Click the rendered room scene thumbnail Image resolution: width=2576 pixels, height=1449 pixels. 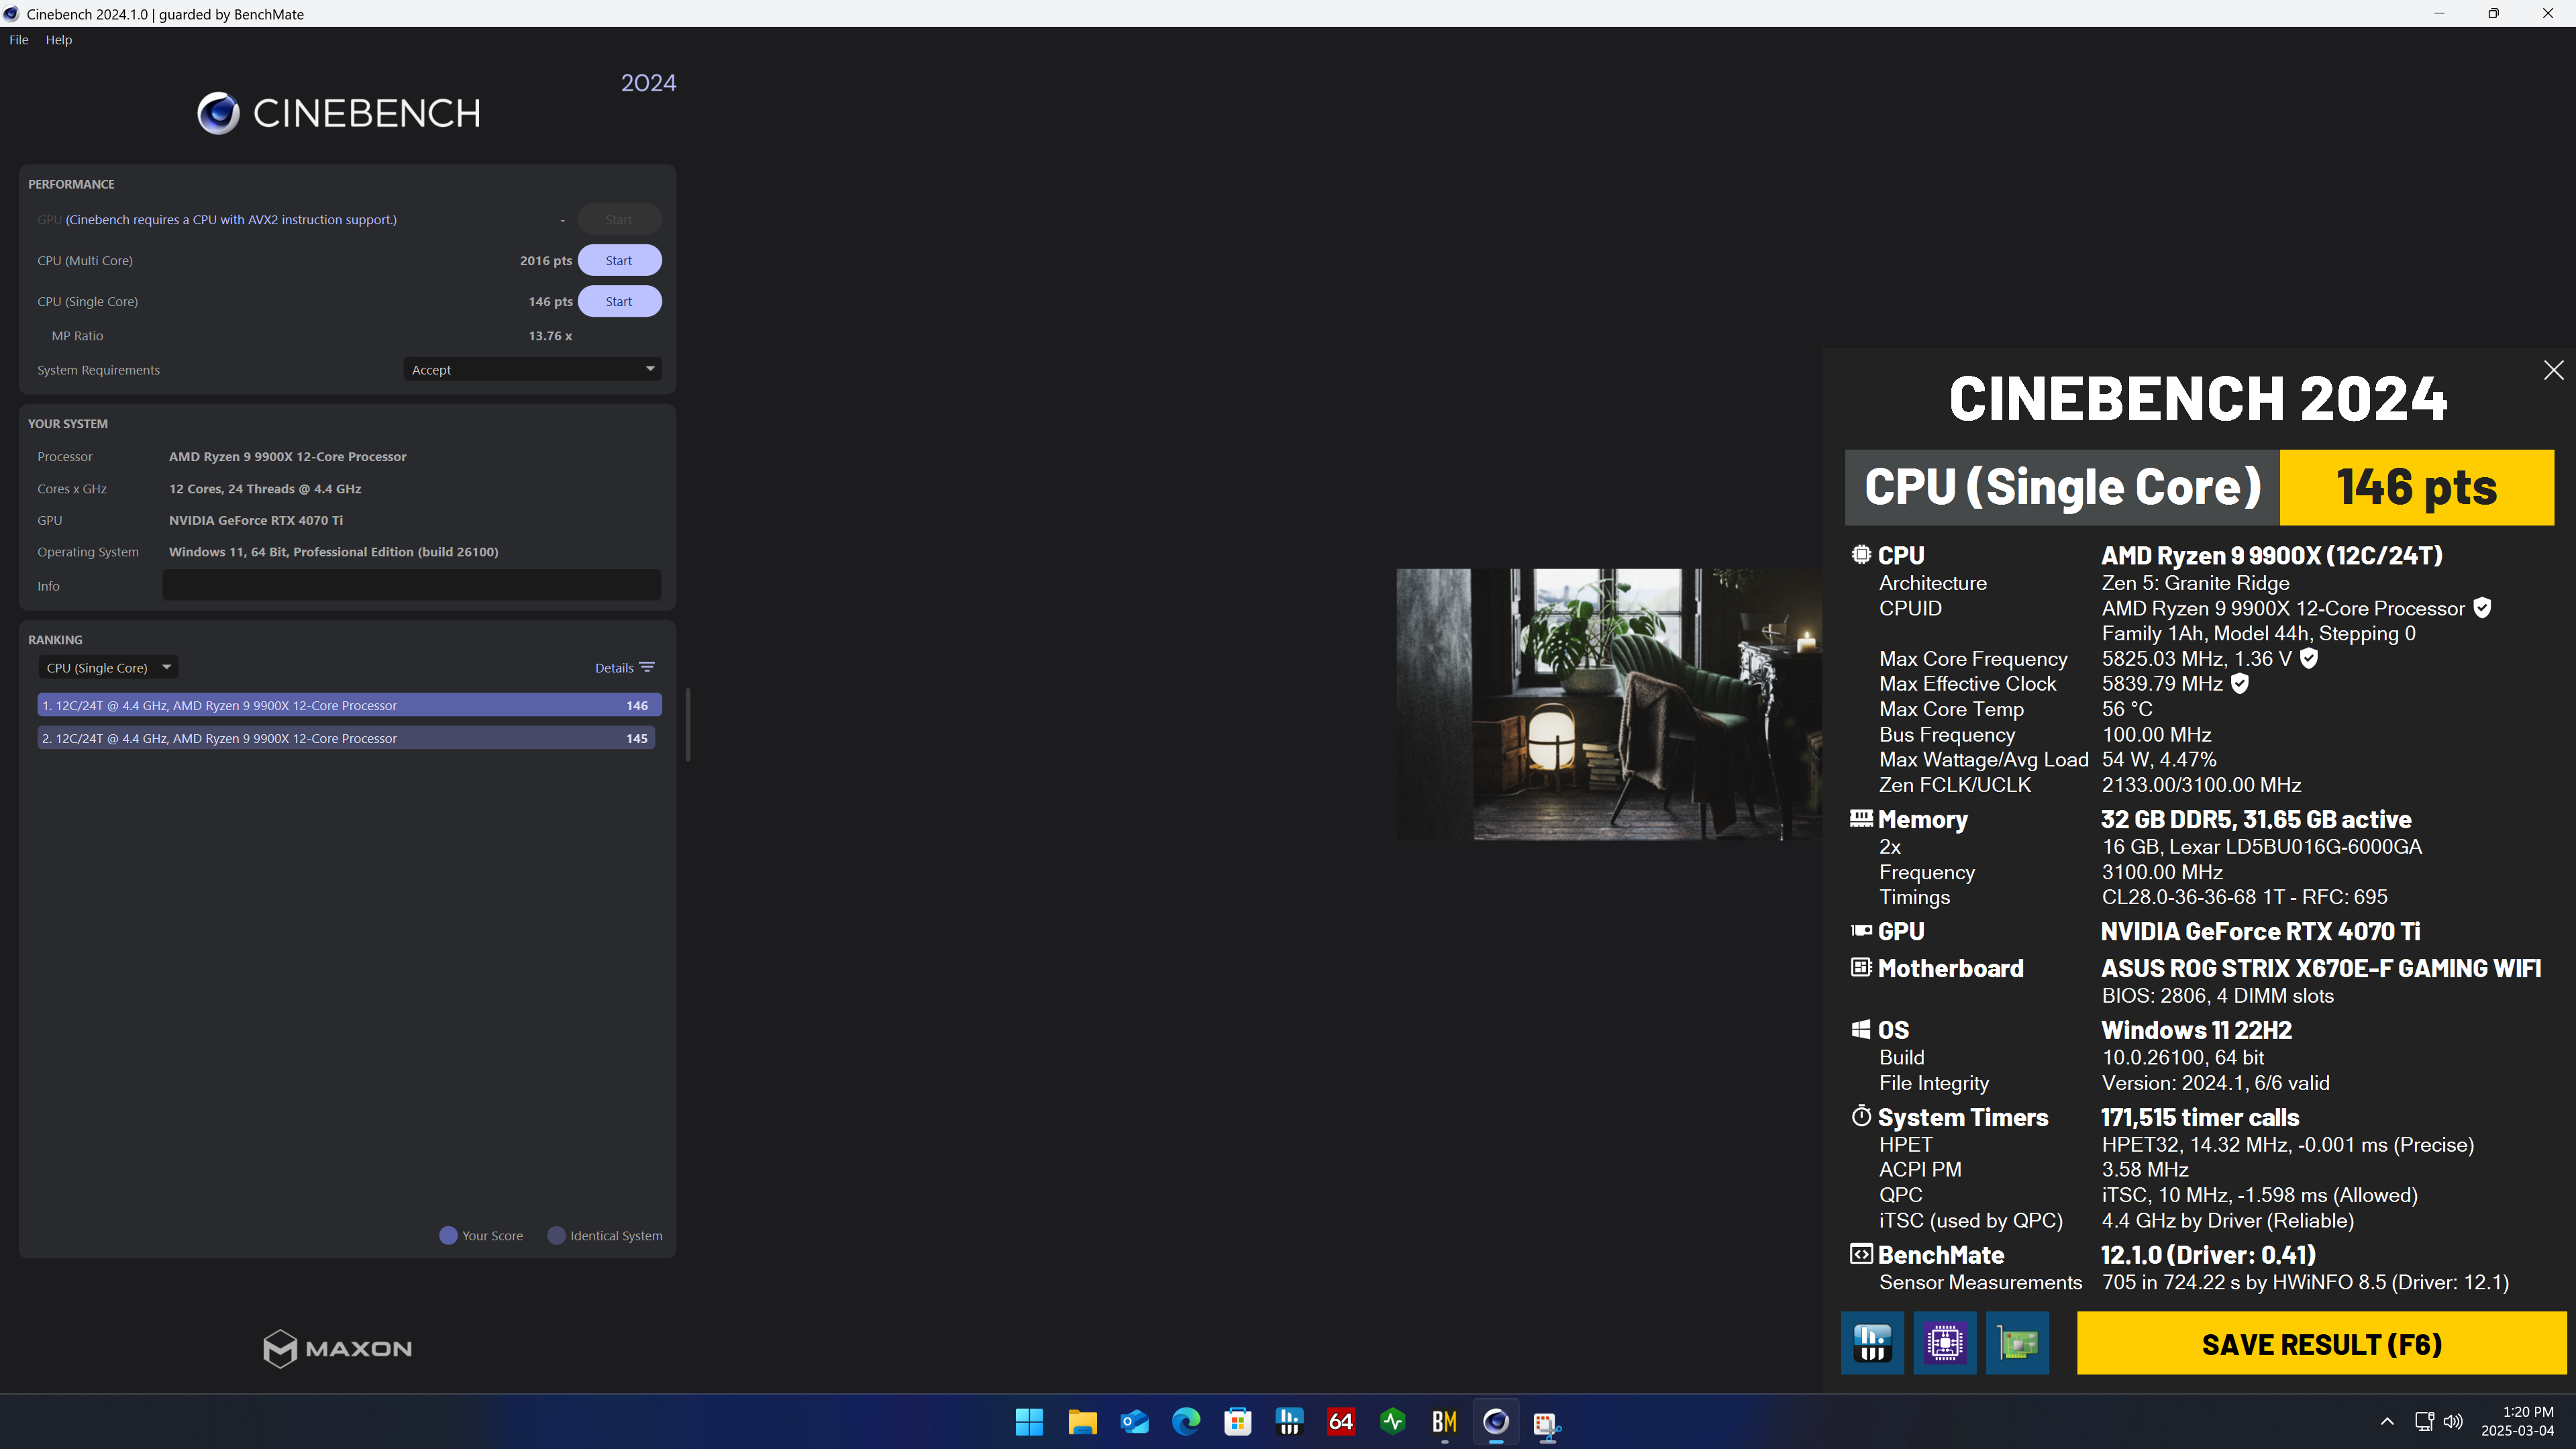pos(1609,704)
